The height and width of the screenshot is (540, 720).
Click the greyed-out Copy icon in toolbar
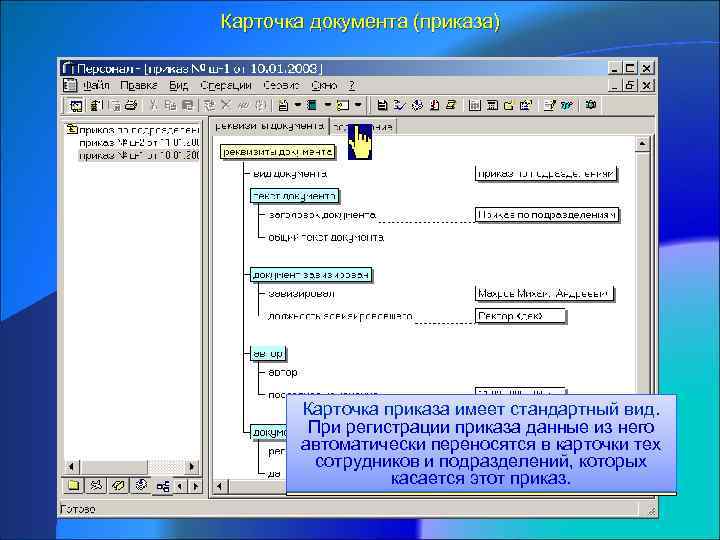pos(170,106)
